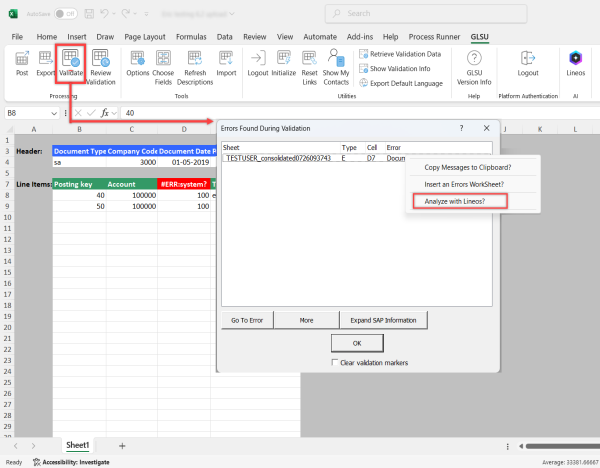Add a new sheet with plus icon
Image resolution: width=600 pixels, height=468 pixels.
122,446
